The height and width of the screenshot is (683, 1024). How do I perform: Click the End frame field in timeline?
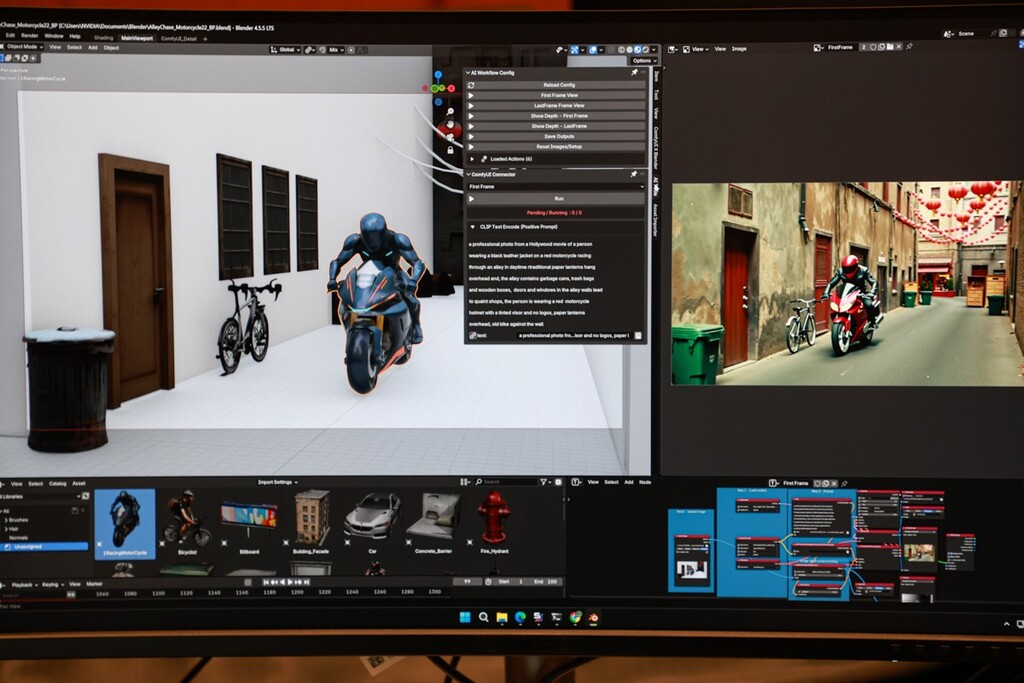tap(545, 581)
